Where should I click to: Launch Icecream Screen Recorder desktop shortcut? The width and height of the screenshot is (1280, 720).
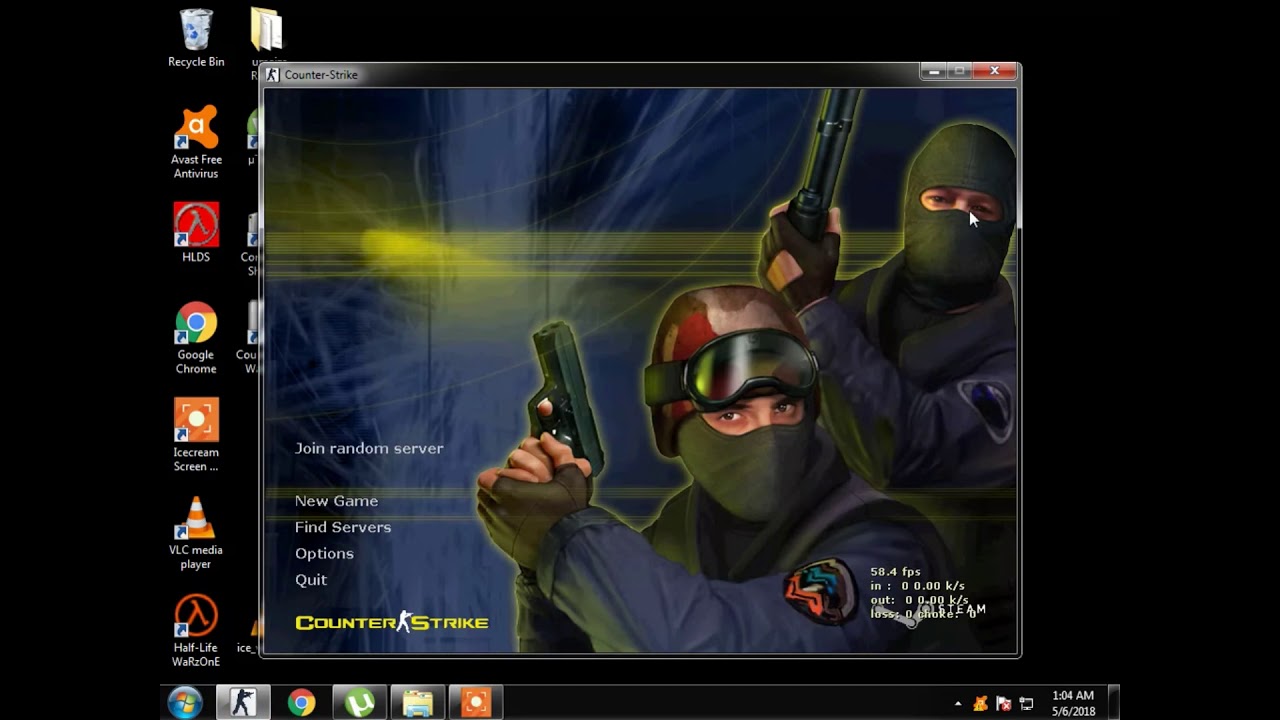point(196,435)
